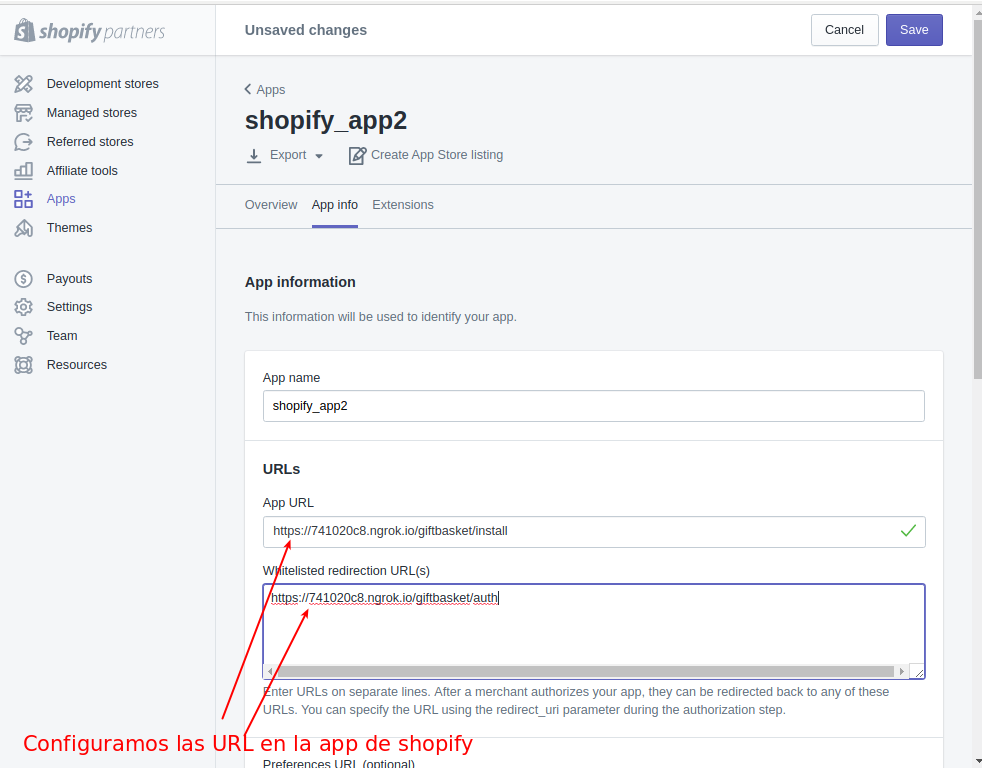Click the URLs section heading
This screenshot has width=983, height=768.
coord(281,470)
